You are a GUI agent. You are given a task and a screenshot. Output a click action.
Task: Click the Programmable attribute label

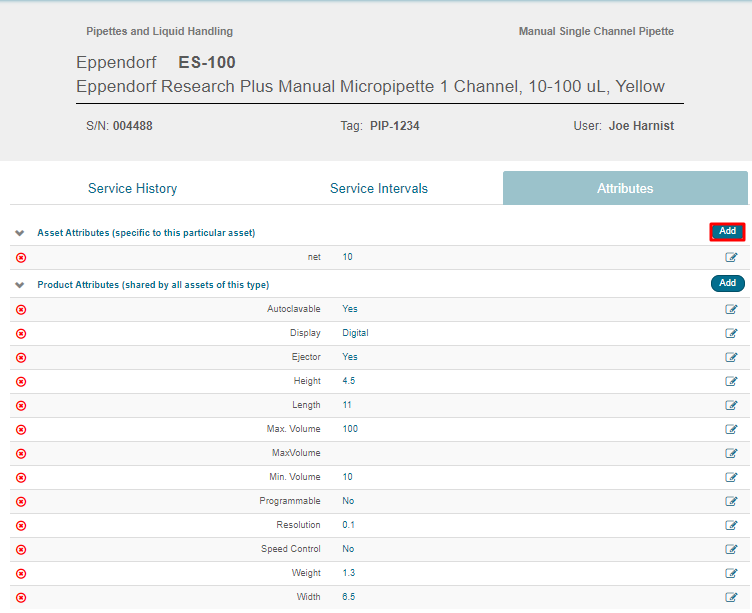[x=290, y=501]
